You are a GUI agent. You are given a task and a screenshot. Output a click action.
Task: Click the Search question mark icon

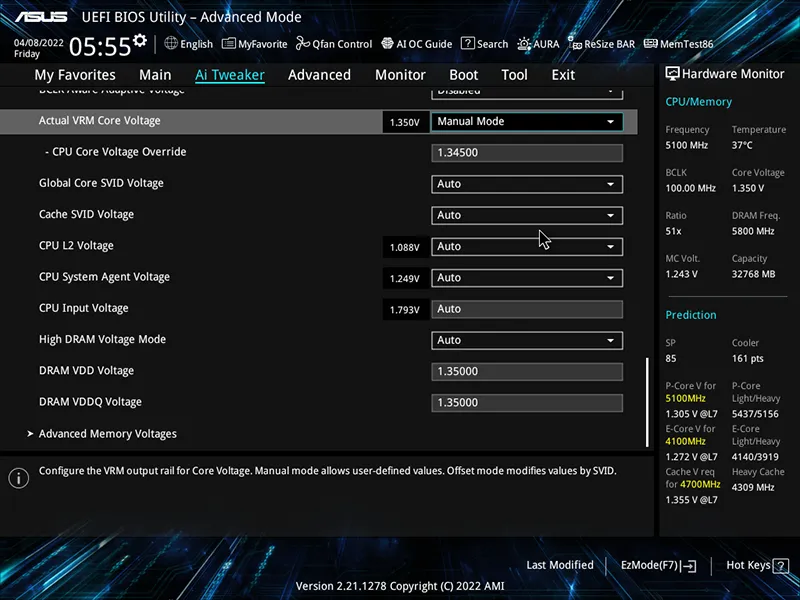pyautogui.click(x=467, y=43)
